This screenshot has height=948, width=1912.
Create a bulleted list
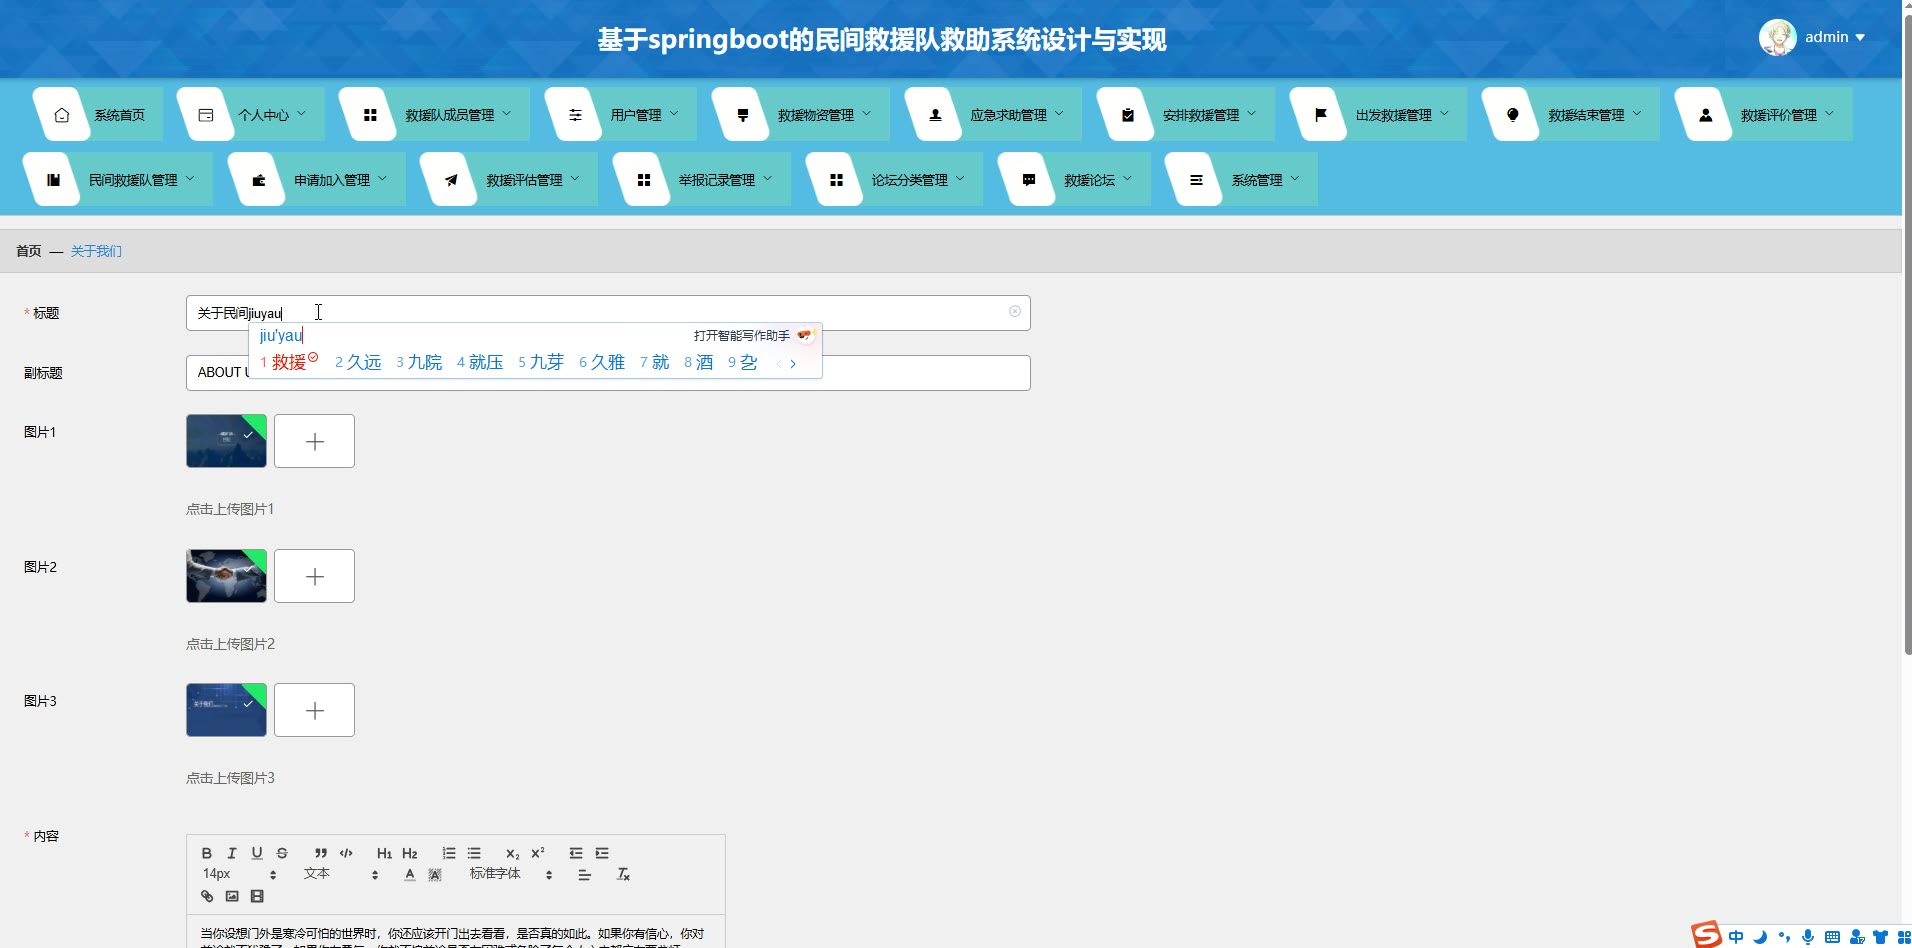[x=474, y=853]
